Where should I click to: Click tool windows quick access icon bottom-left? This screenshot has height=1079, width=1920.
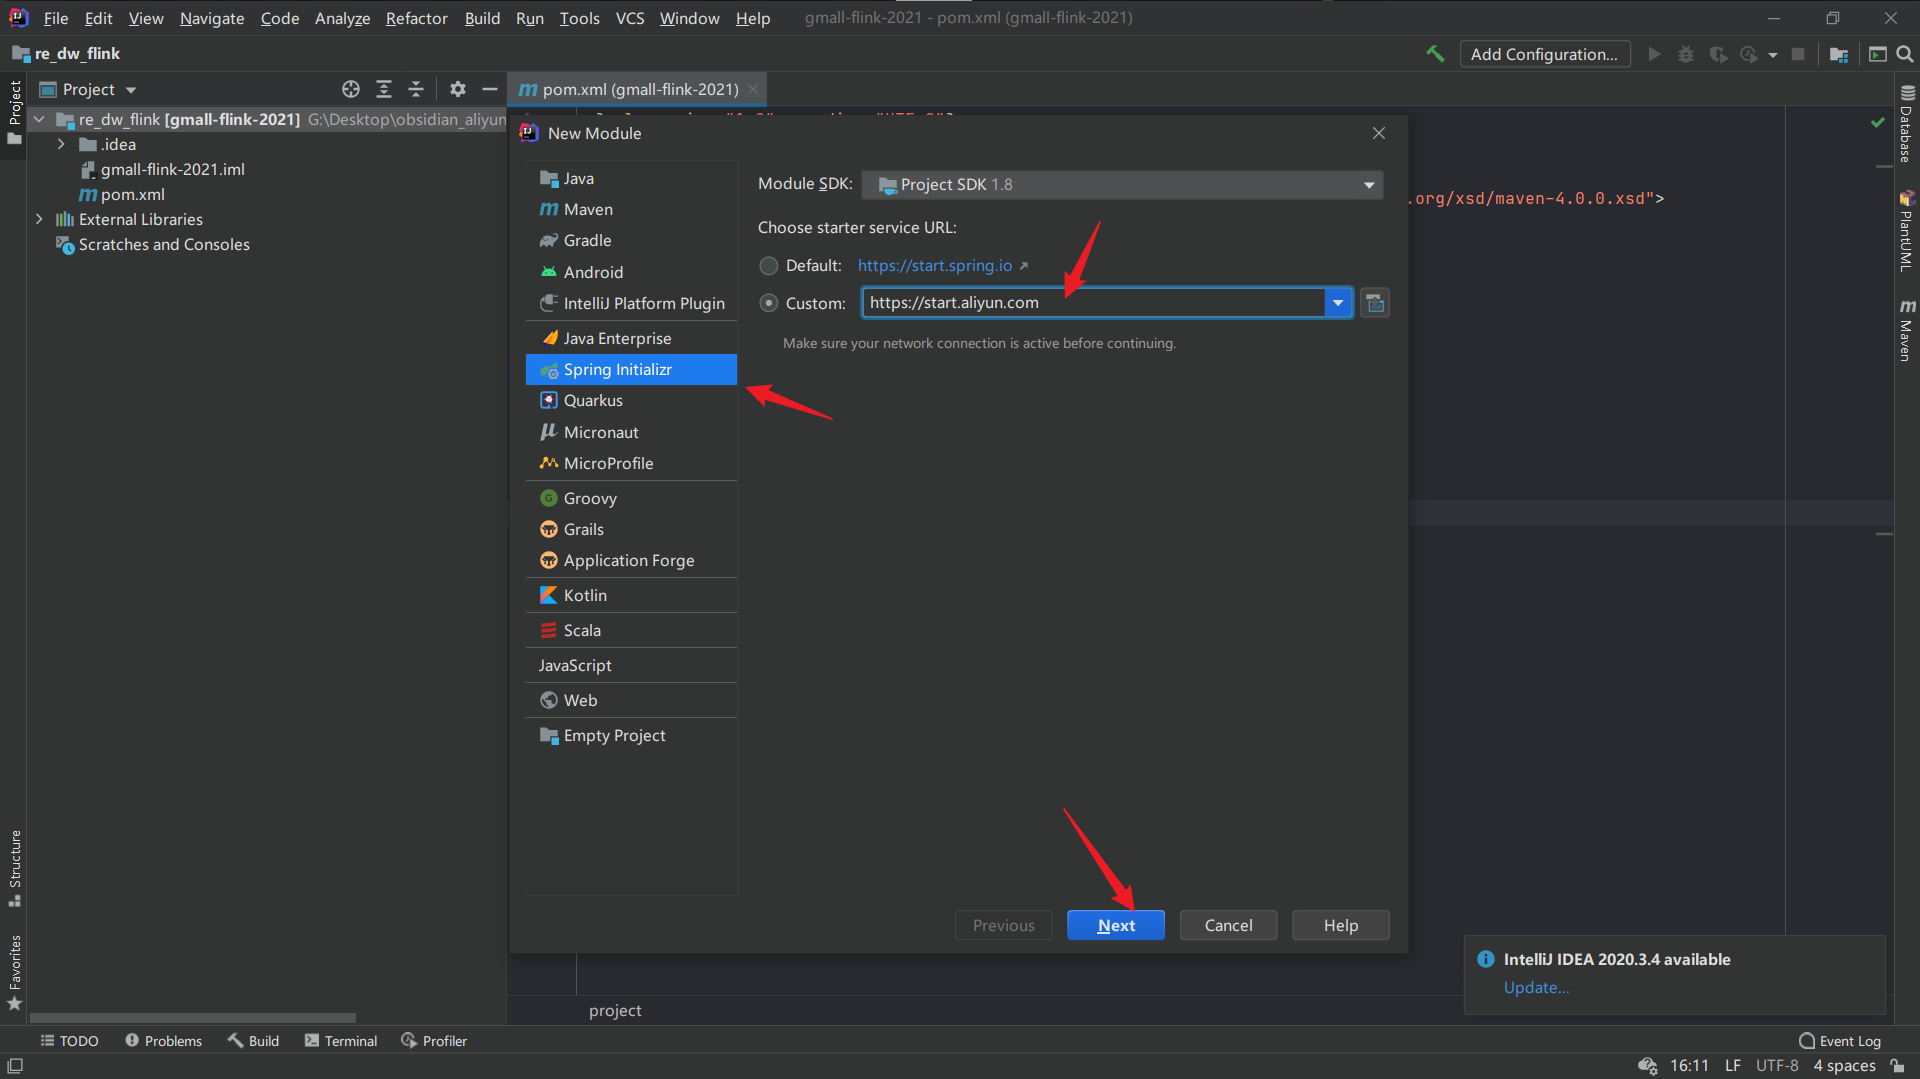(15, 1066)
